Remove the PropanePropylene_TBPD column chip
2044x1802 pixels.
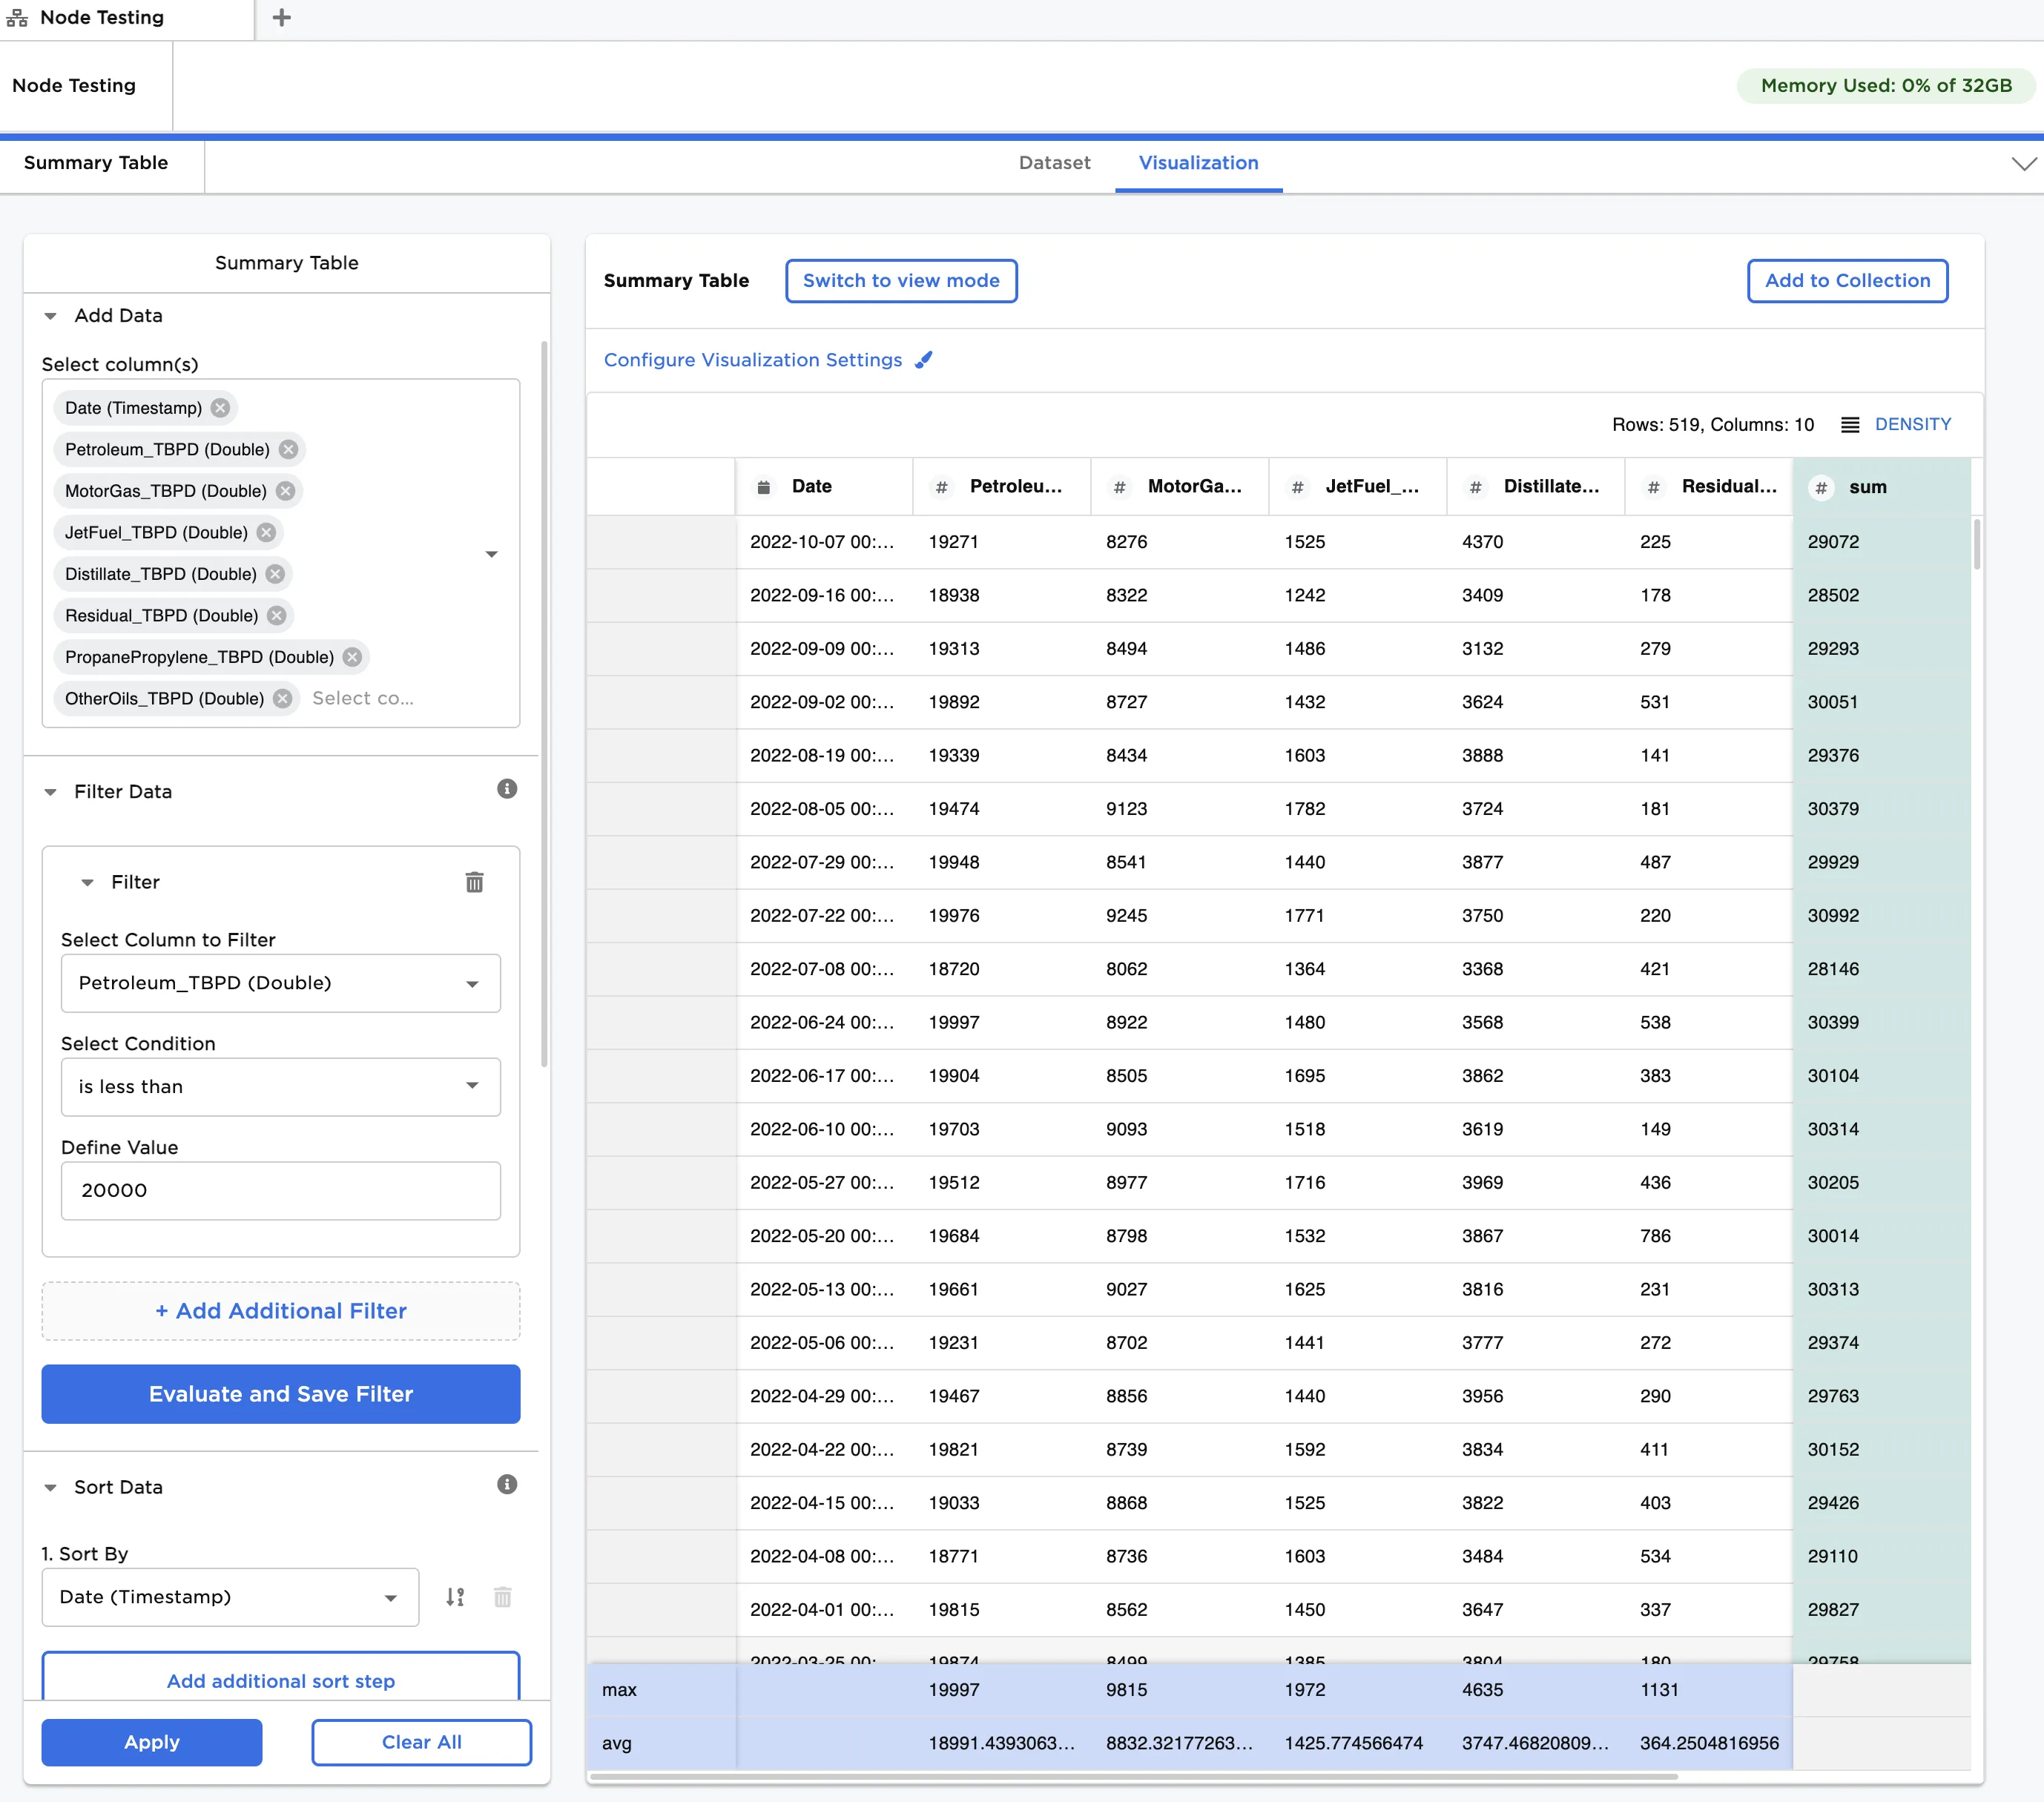[x=352, y=657]
